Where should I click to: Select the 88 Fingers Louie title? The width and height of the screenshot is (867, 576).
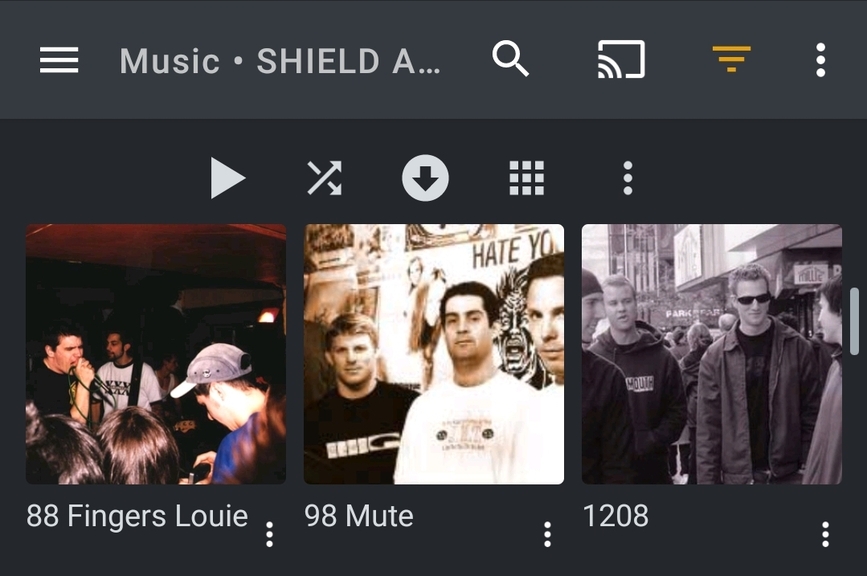click(137, 516)
